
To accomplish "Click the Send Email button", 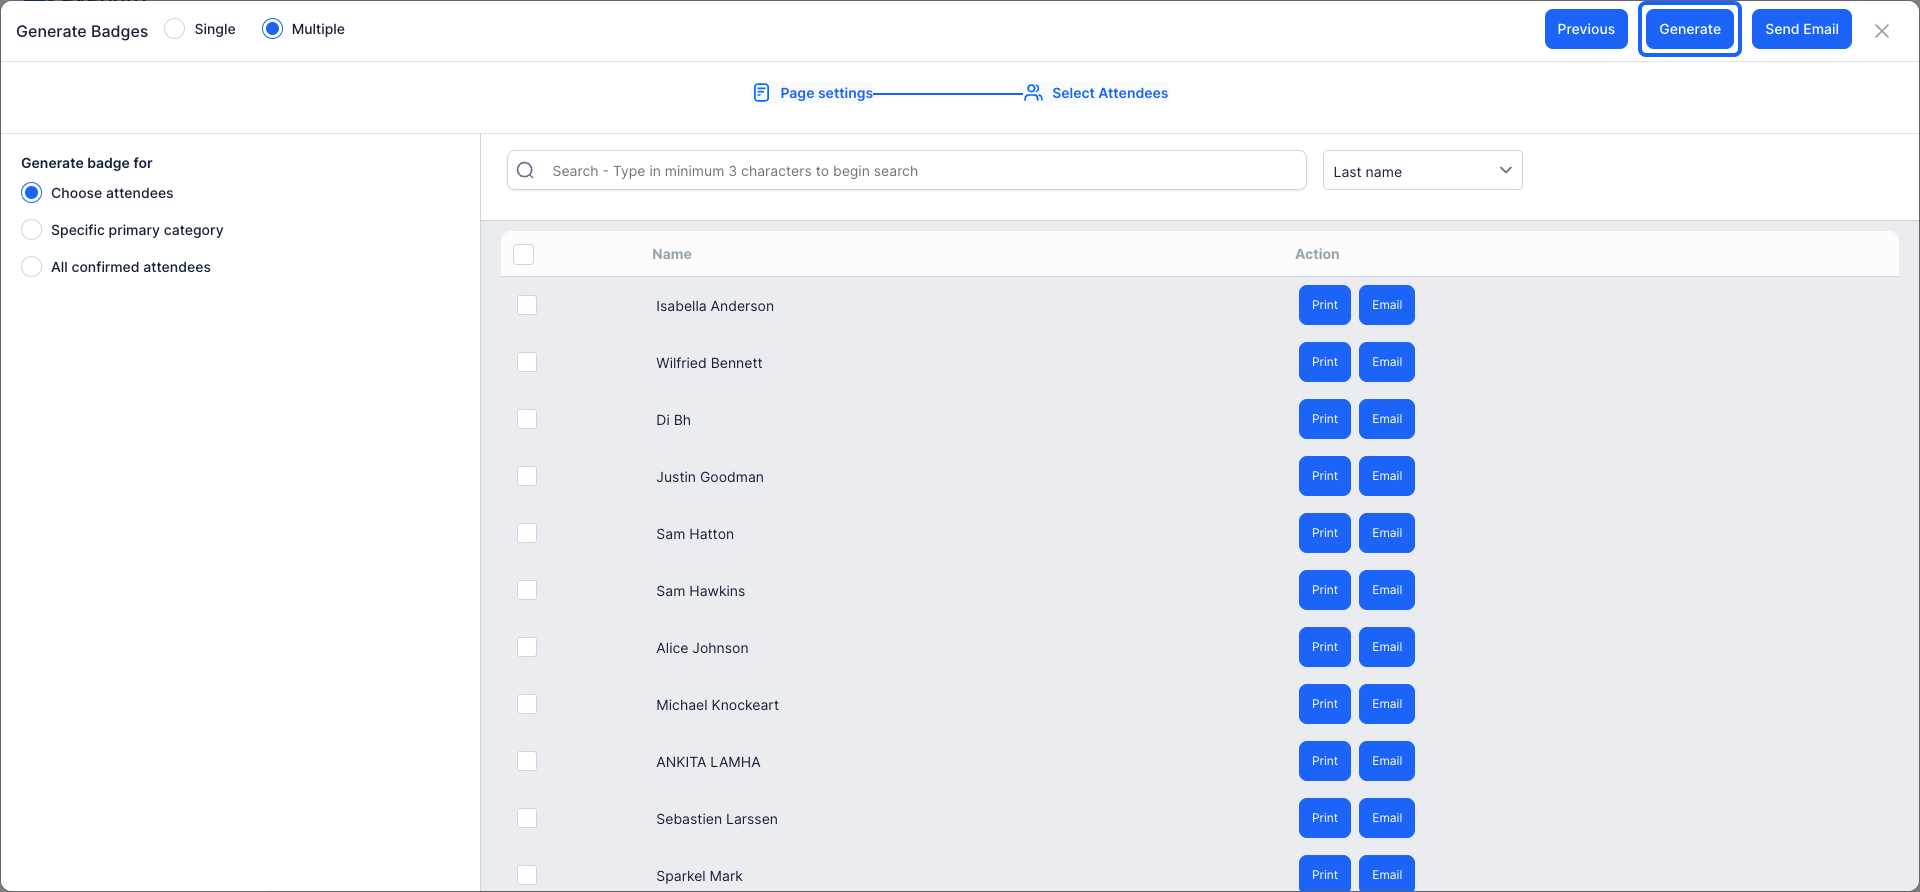I will click(x=1802, y=29).
